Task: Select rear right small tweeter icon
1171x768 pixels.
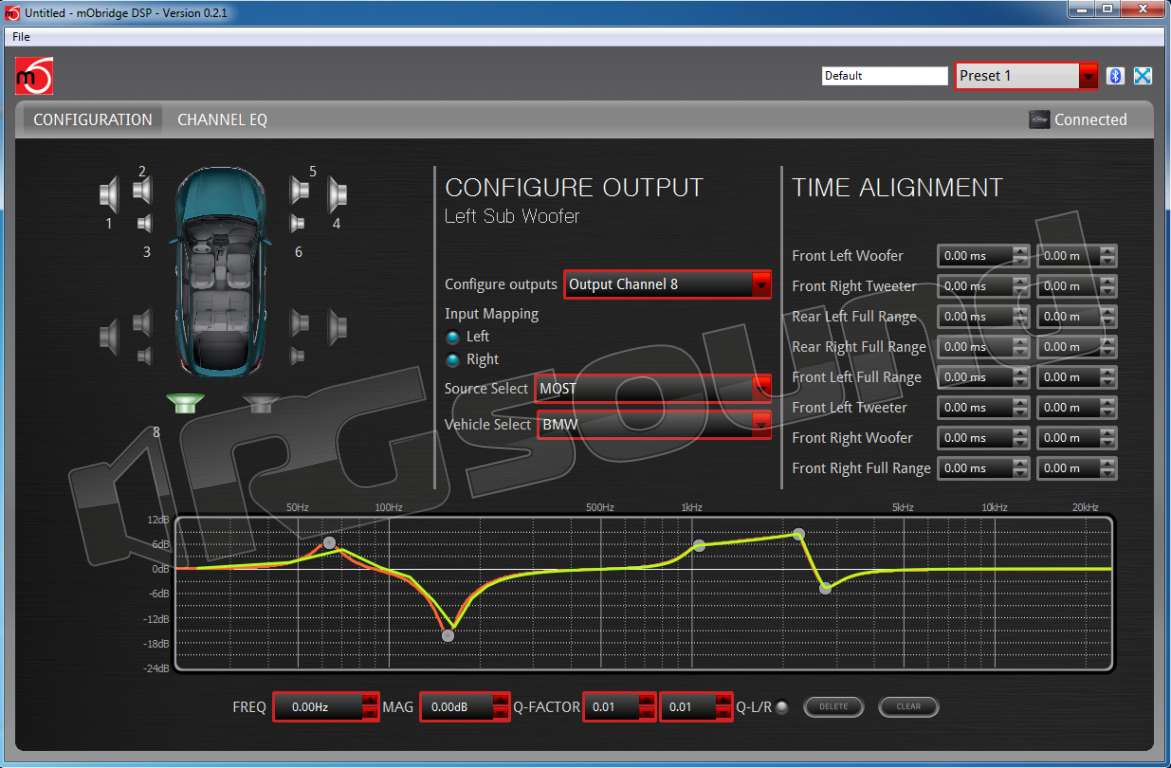Action: click(x=297, y=356)
